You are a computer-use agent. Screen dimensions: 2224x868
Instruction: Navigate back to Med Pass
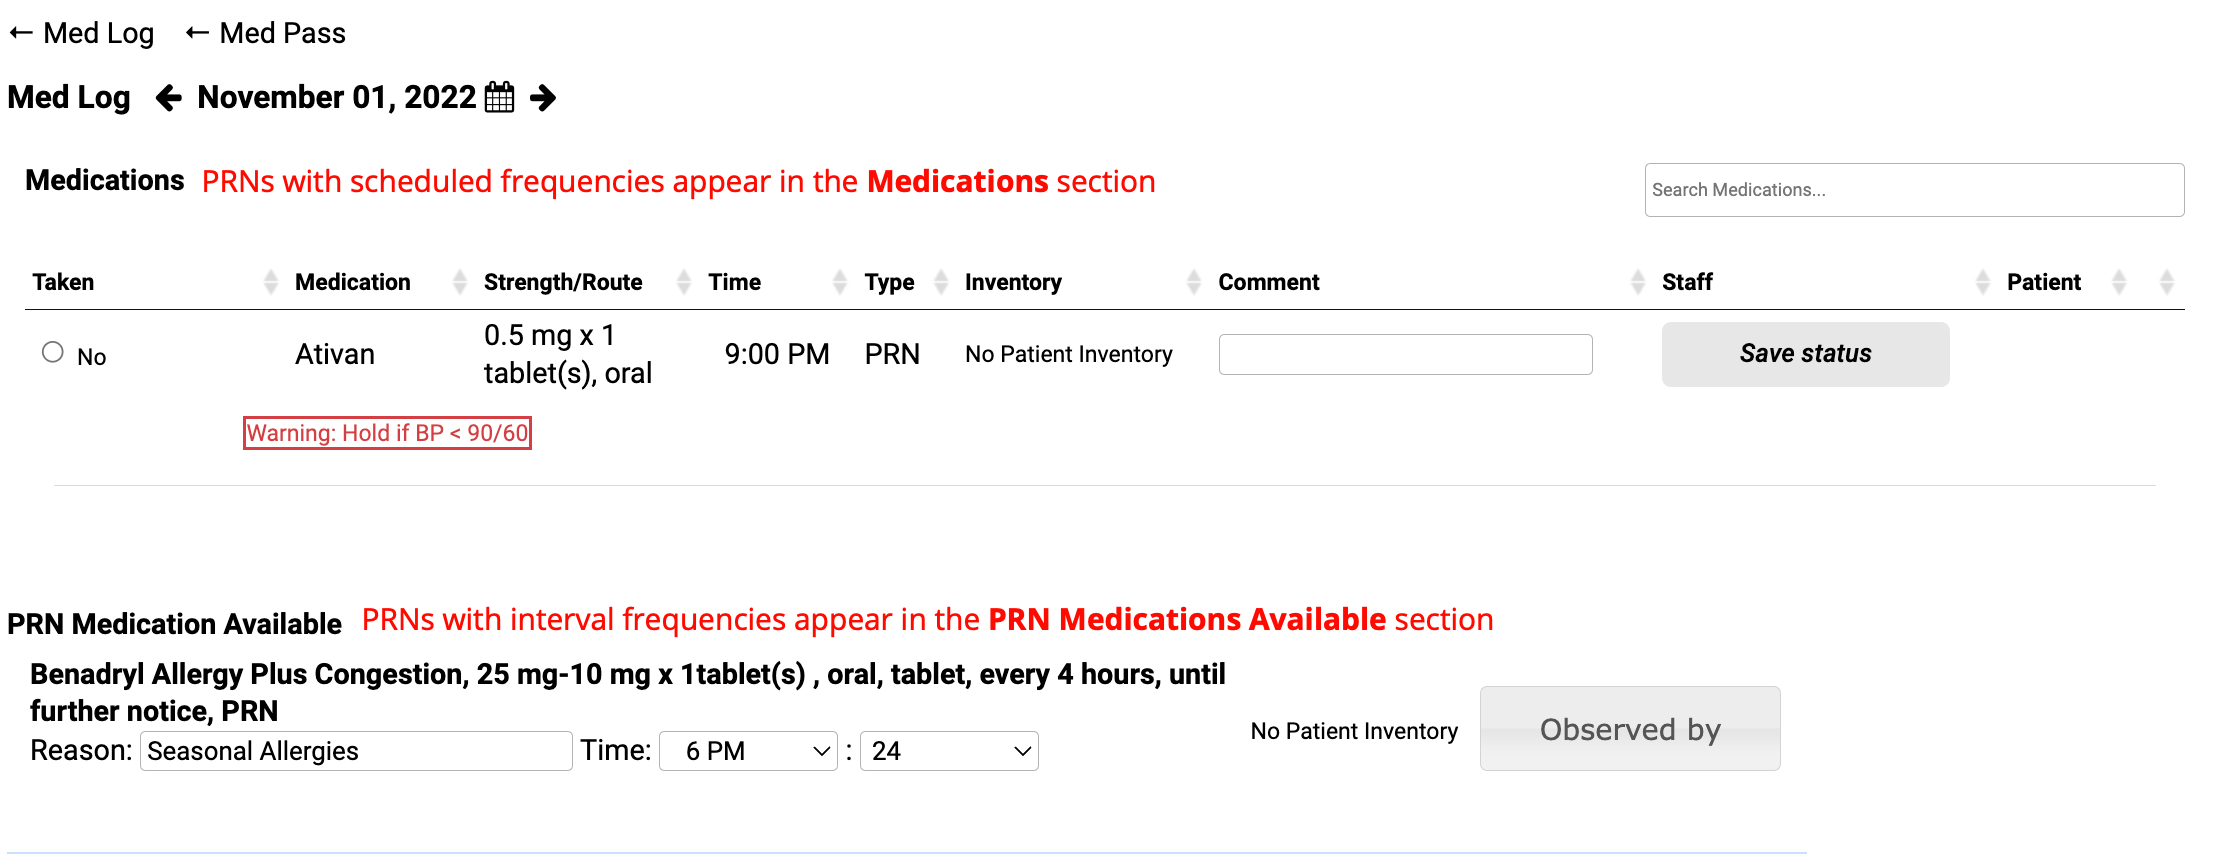[266, 33]
